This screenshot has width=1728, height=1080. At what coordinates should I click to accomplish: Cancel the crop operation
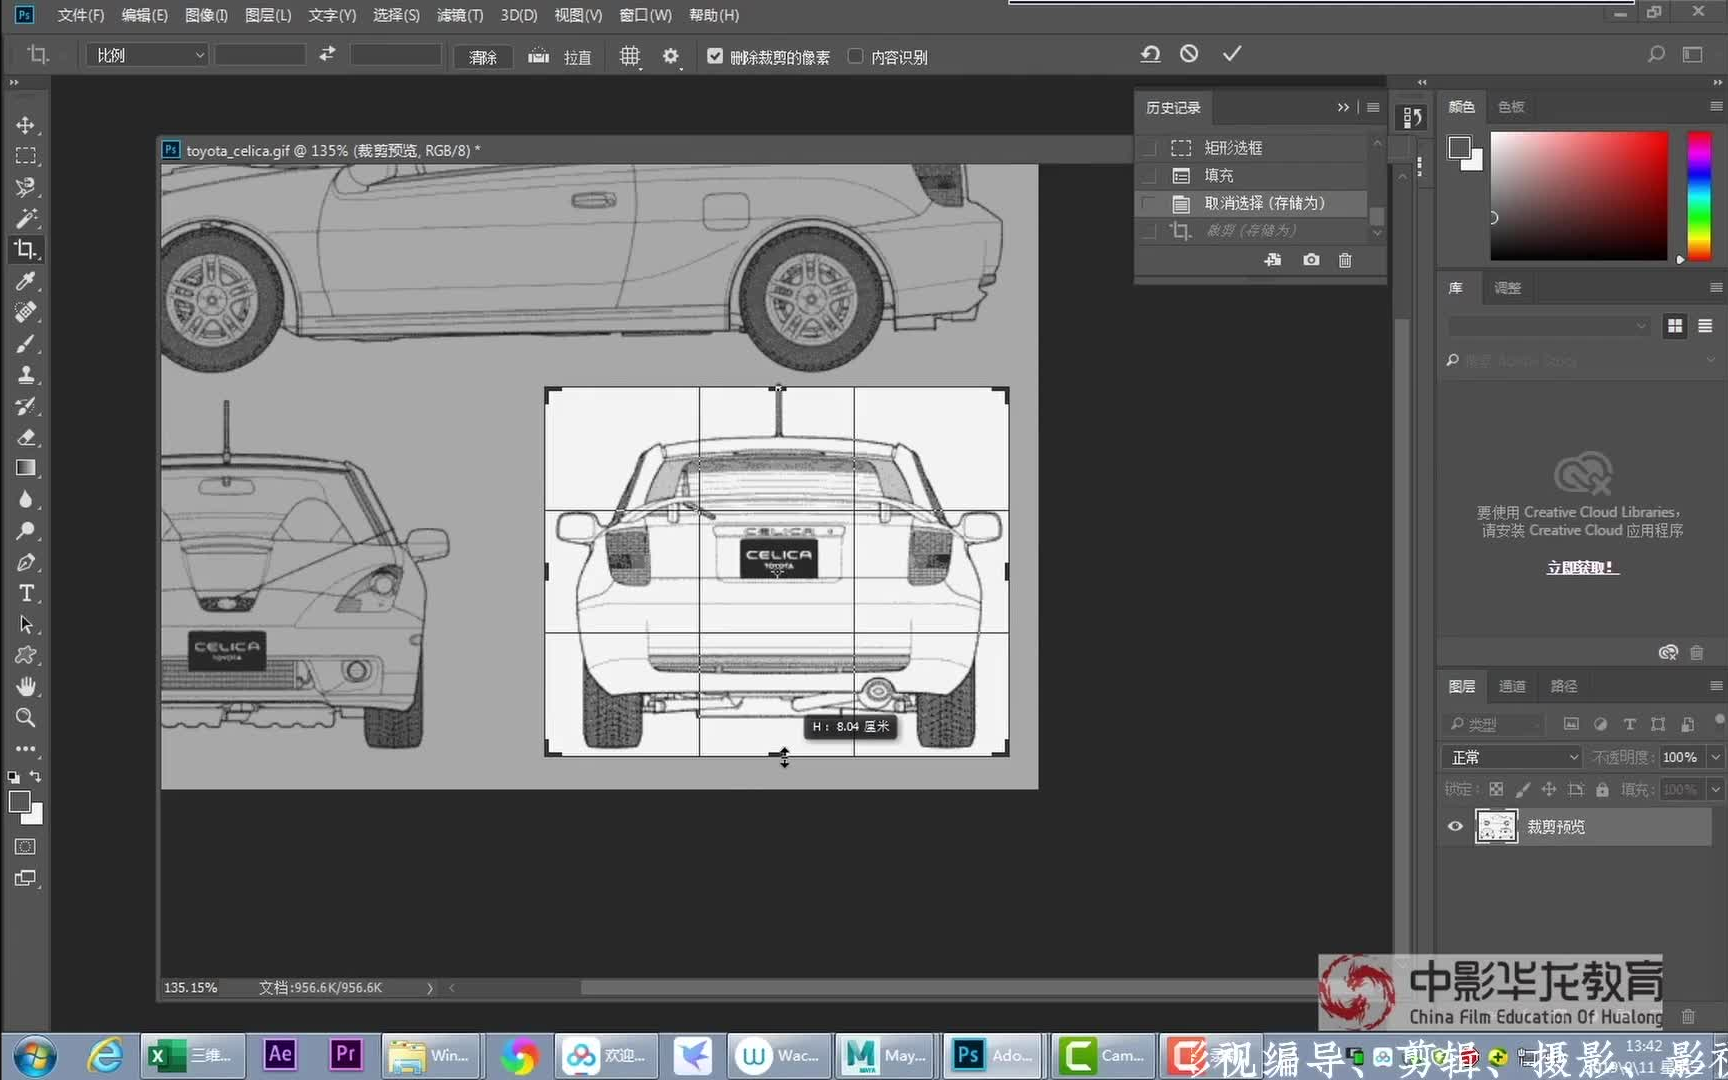pos(1189,54)
